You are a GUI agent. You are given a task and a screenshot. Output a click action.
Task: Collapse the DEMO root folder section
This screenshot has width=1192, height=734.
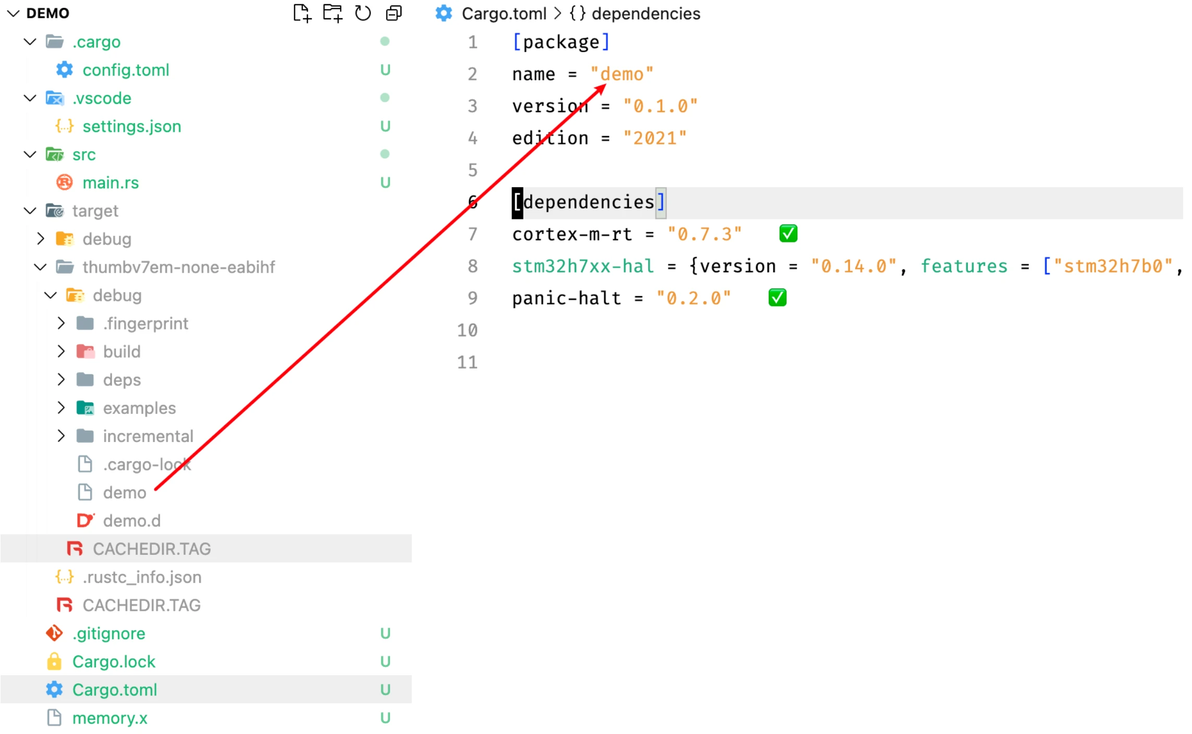(x=13, y=13)
